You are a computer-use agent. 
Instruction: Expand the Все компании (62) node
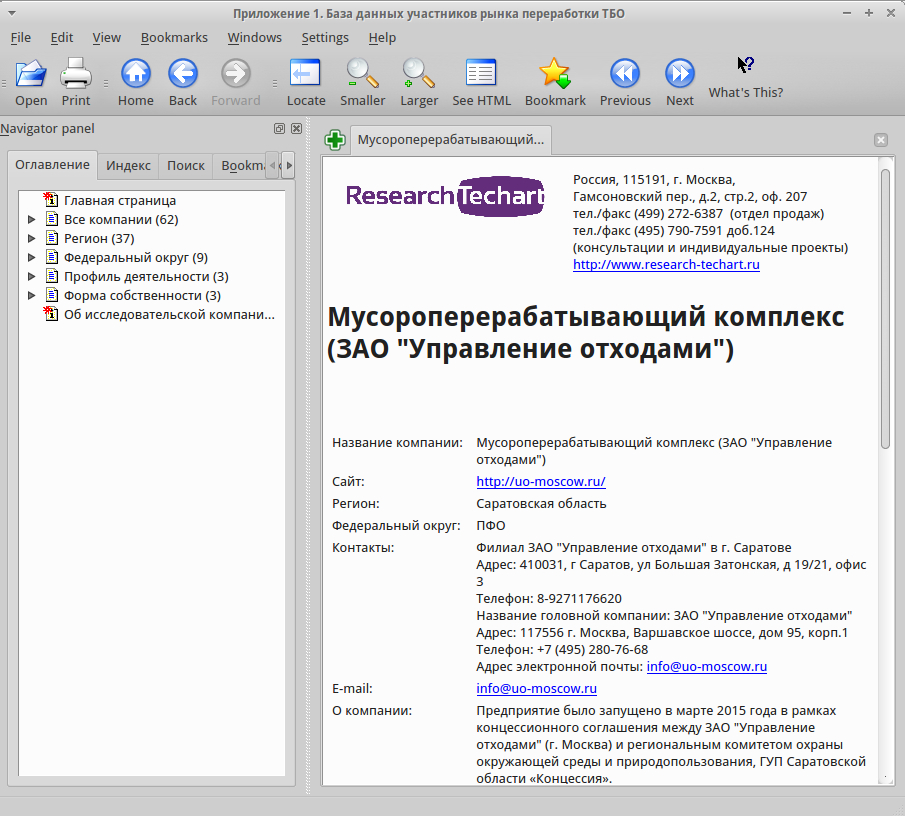click(32, 219)
